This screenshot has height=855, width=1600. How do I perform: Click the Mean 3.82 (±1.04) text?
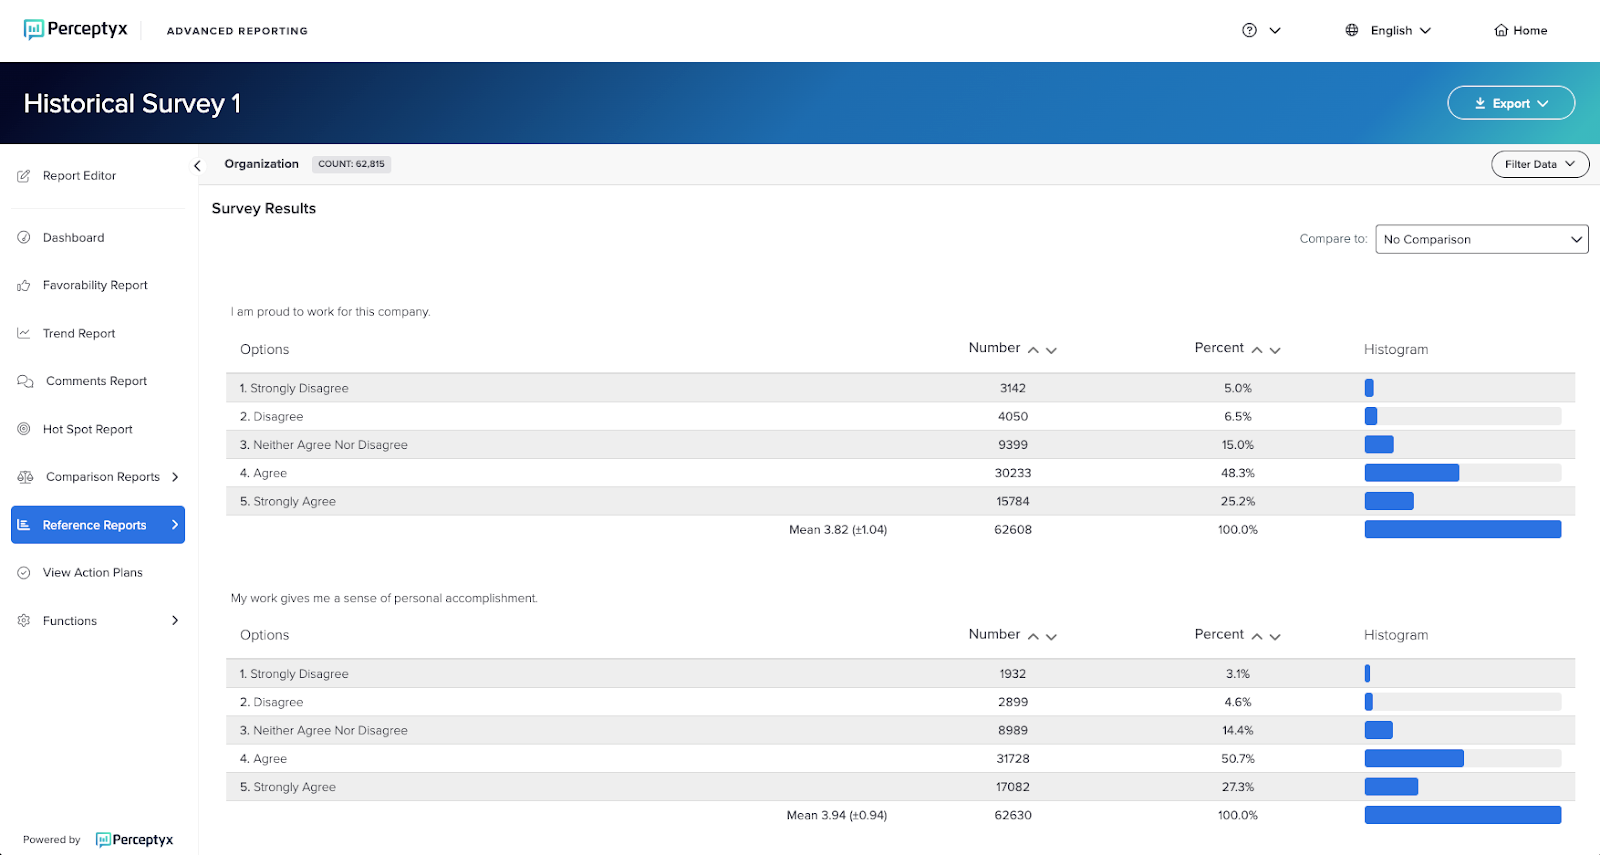838,530
